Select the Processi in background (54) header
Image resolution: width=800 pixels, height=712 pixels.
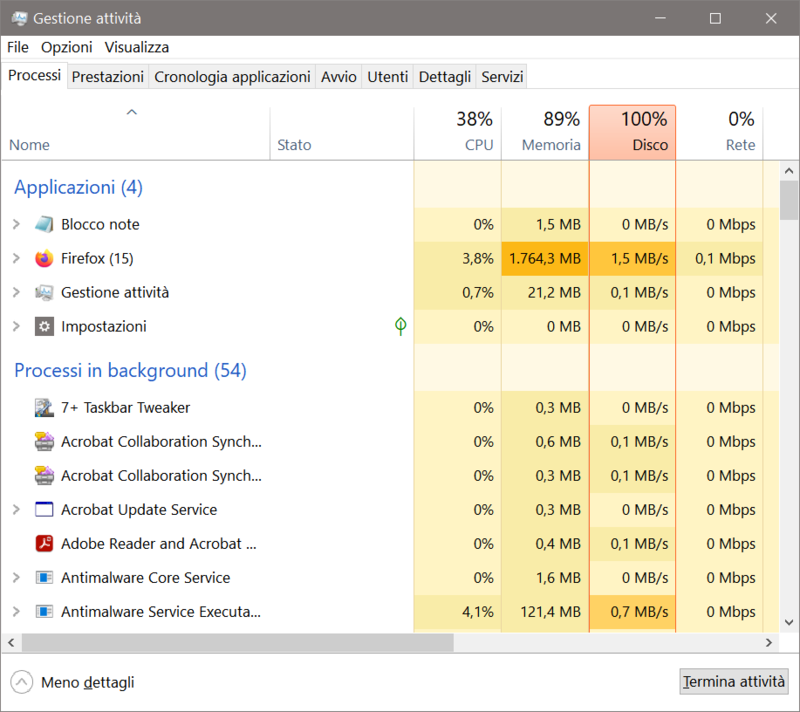coord(130,371)
